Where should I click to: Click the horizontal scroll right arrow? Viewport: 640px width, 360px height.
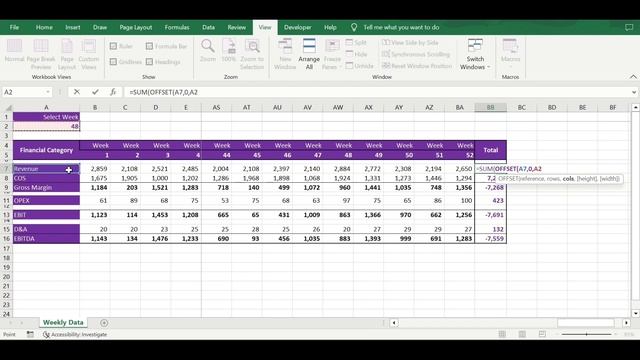(x=627, y=323)
